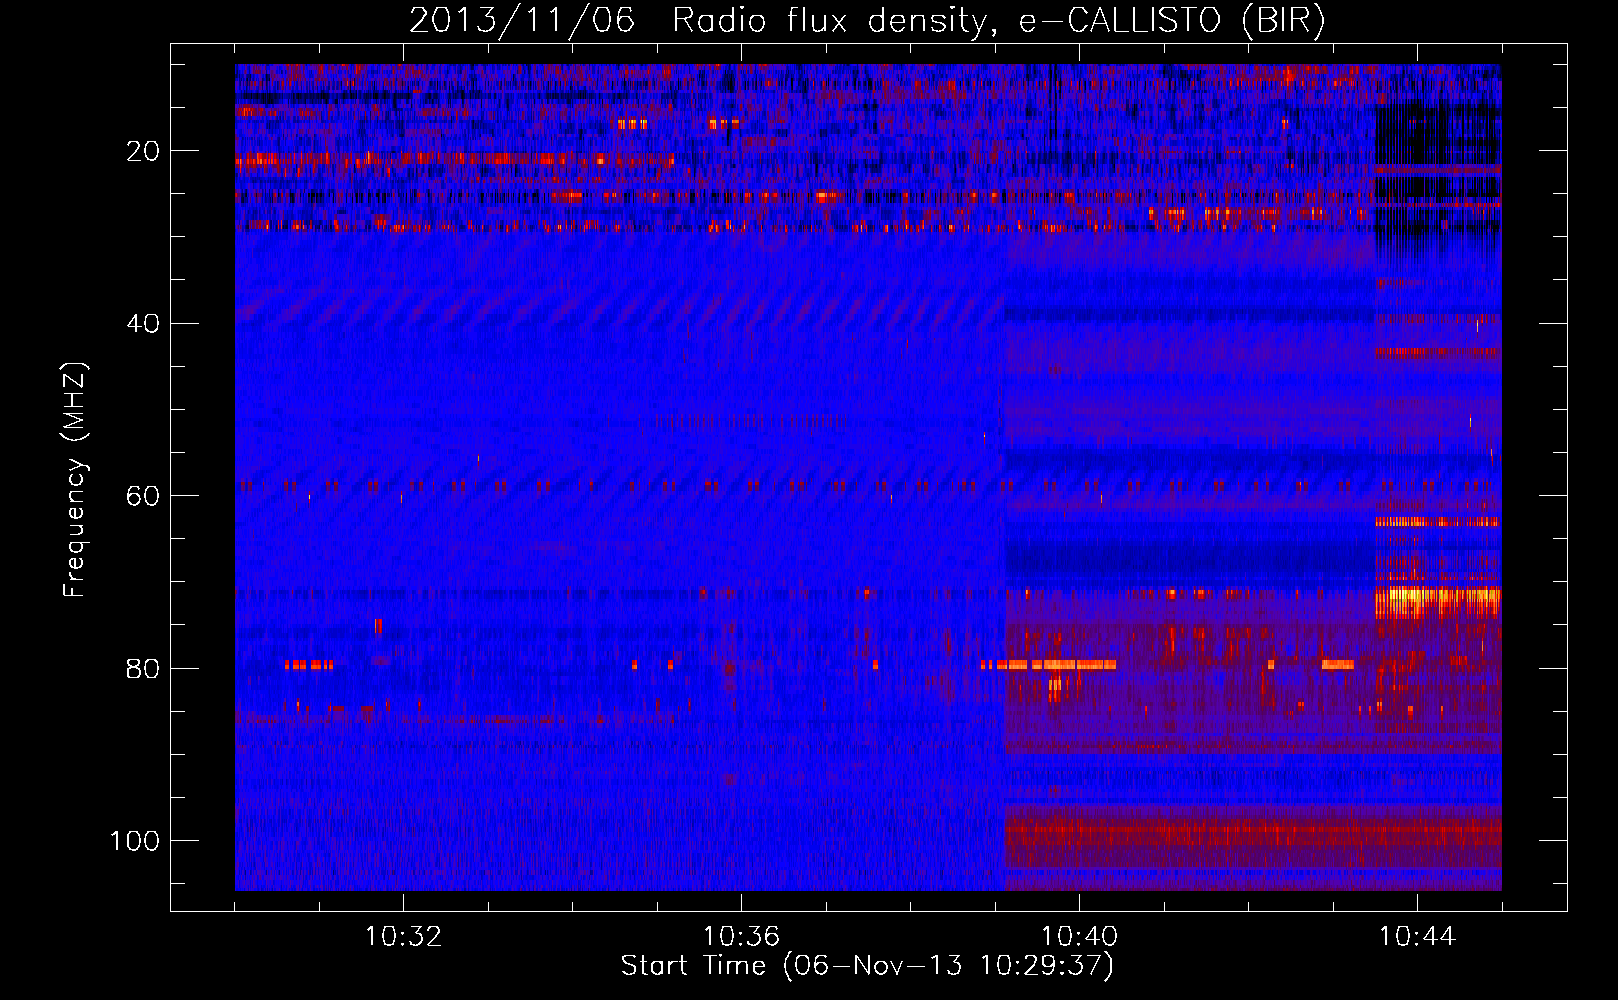Click the 'Start Time (06-Nov-13 10:29:37)' label
This screenshot has width=1618, height=1000.
(867, 966)
